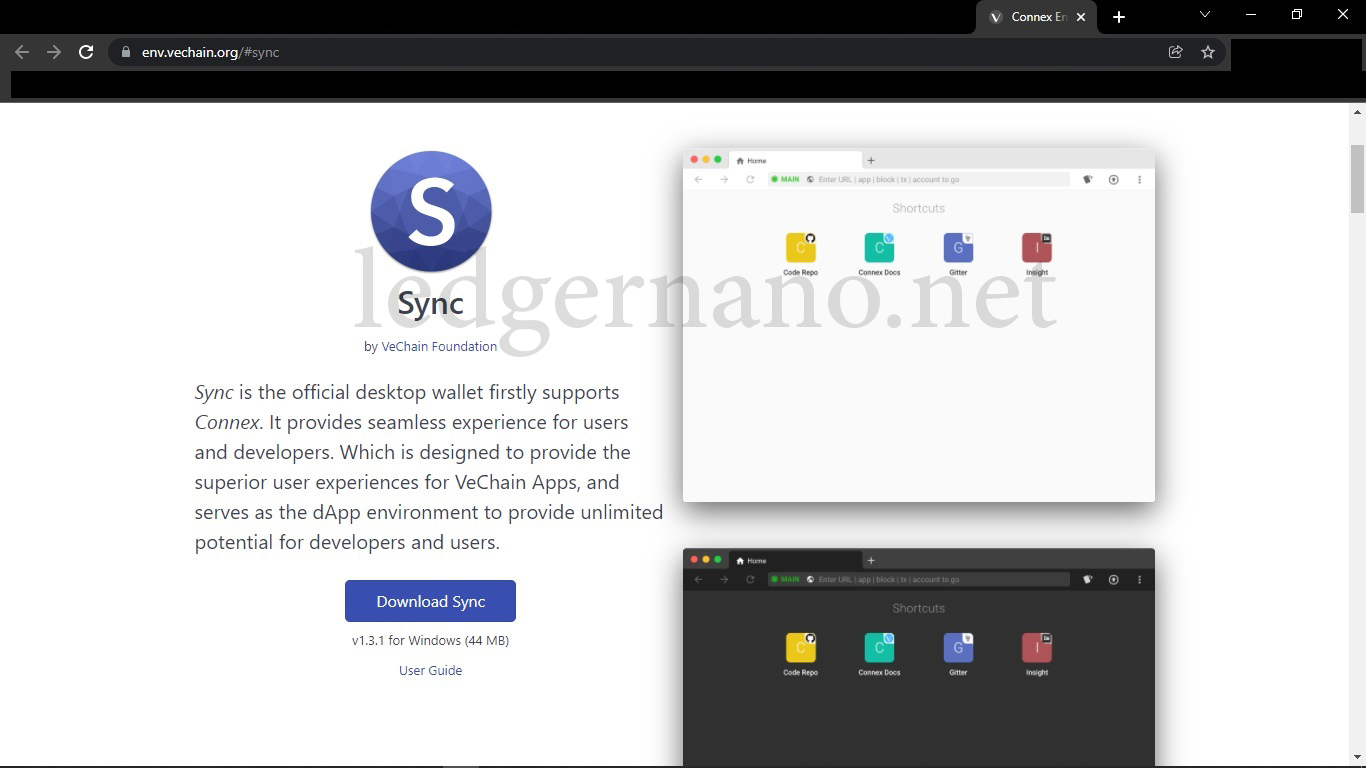Viewport: 1366px width, 768px height.
Task: Click the 'Shortcuts' label in light screenshot
Action: point(918,208)
